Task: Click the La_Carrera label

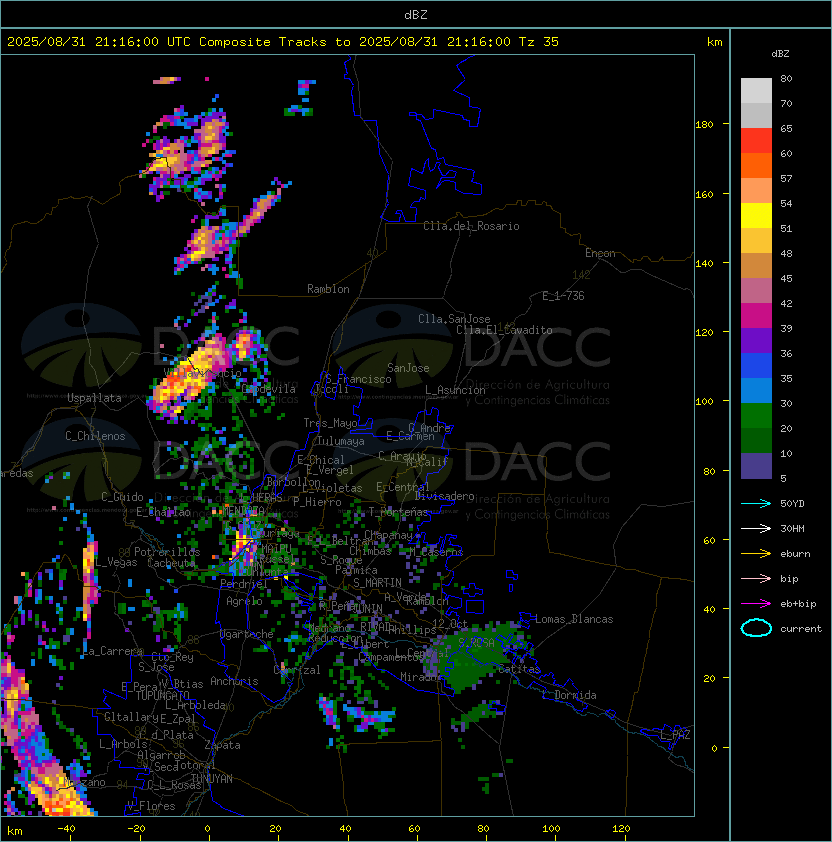Action: click(x=113, y=651)
